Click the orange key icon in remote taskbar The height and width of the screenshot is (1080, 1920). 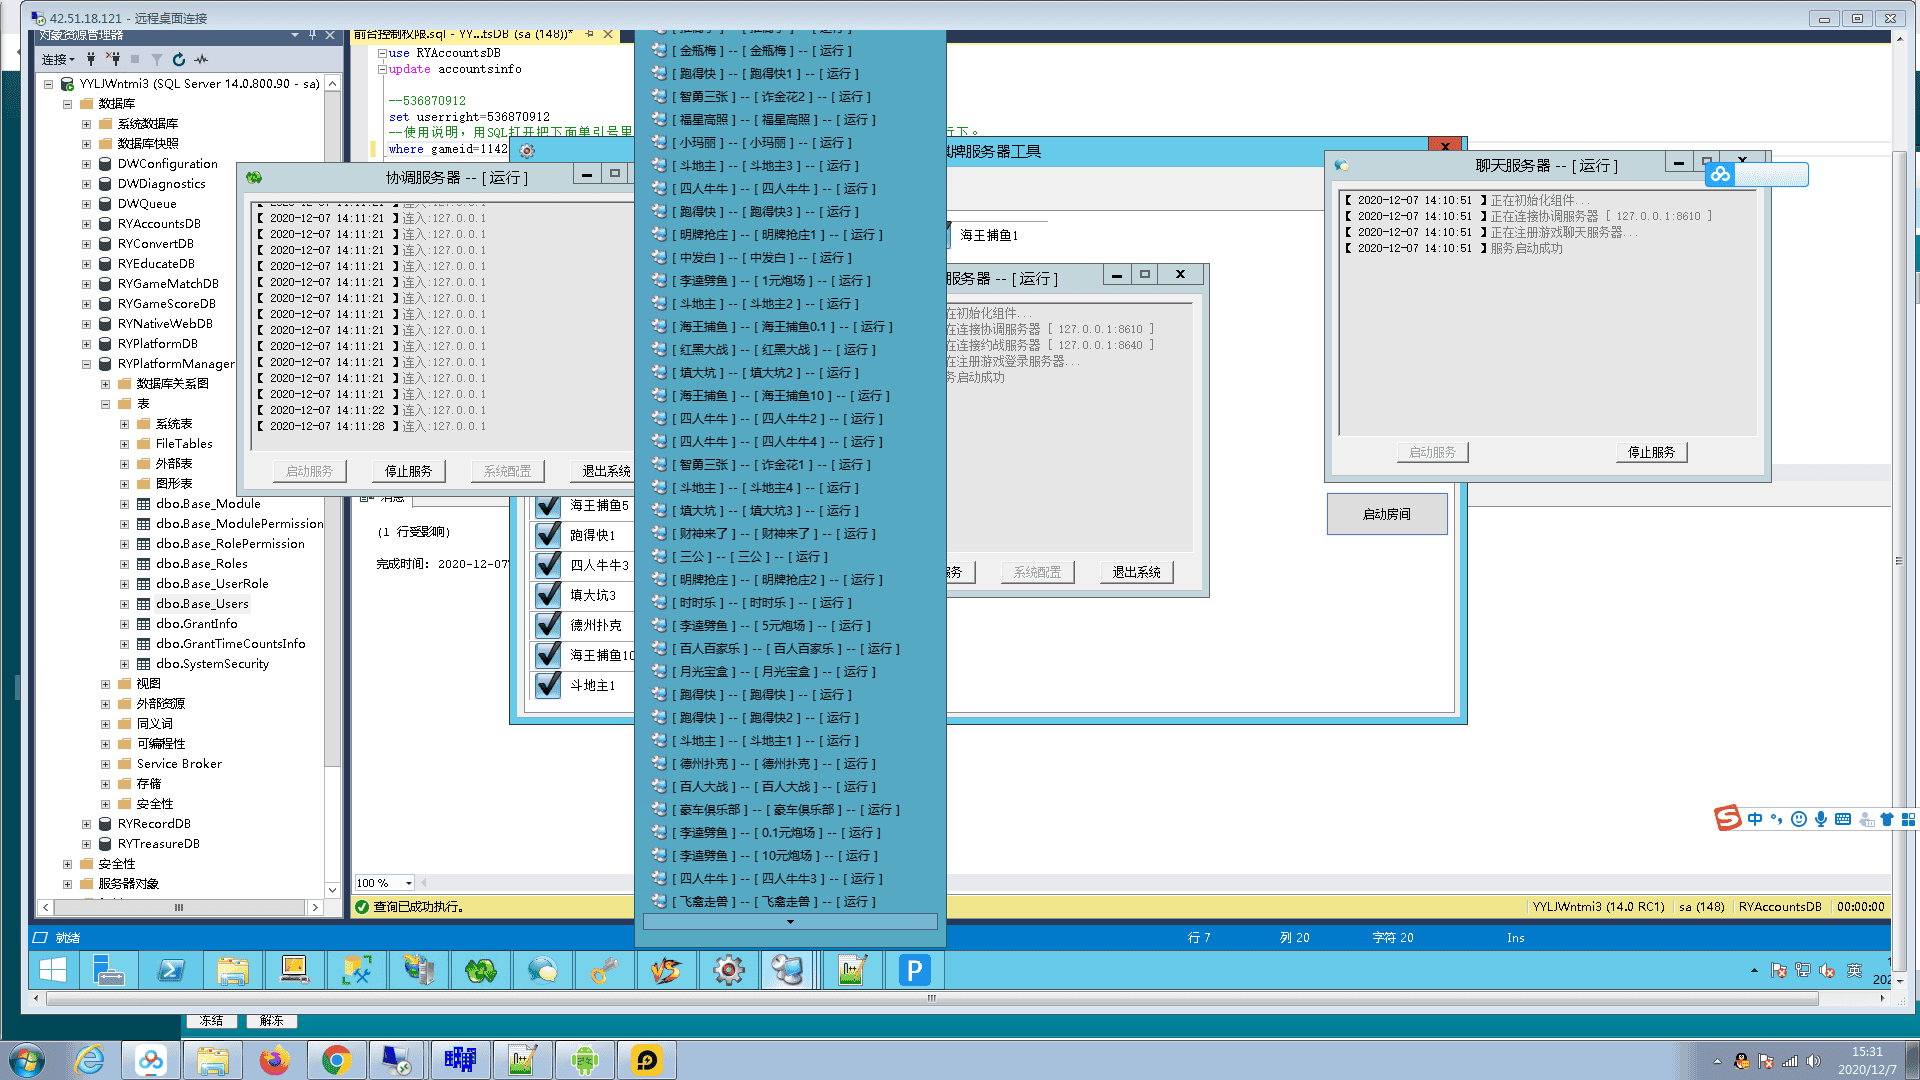(x=604, y=970)
